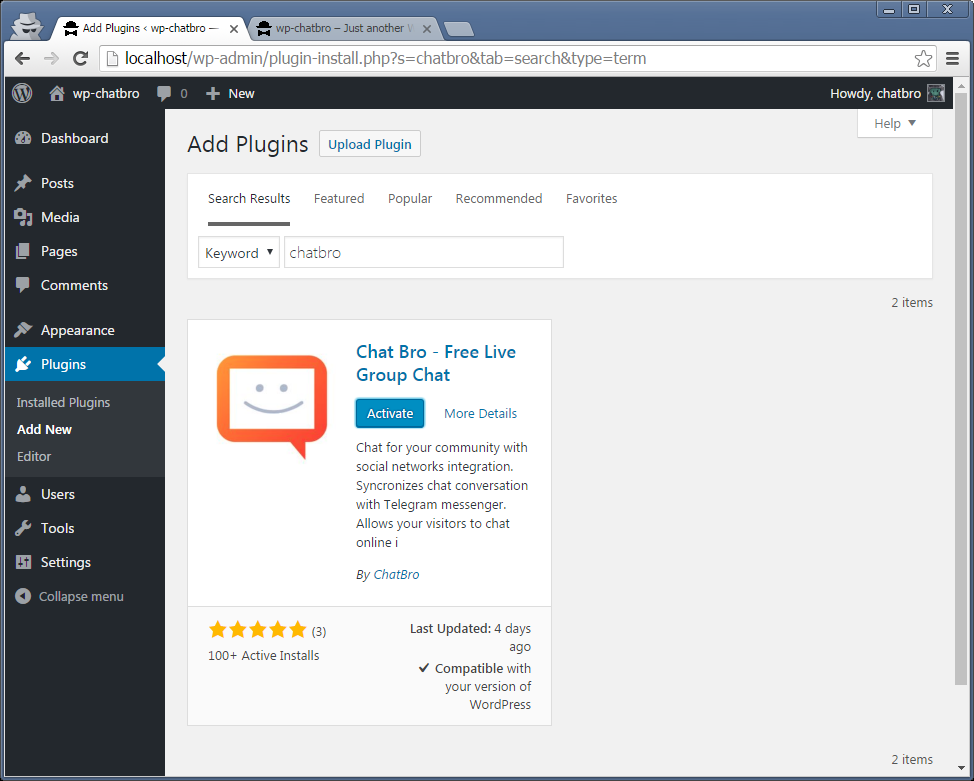The width and height of the screenshot is (974, 781).
Task: Bookmark the page with the star icon
Action: pyautogui.click(x=923, y=58)
